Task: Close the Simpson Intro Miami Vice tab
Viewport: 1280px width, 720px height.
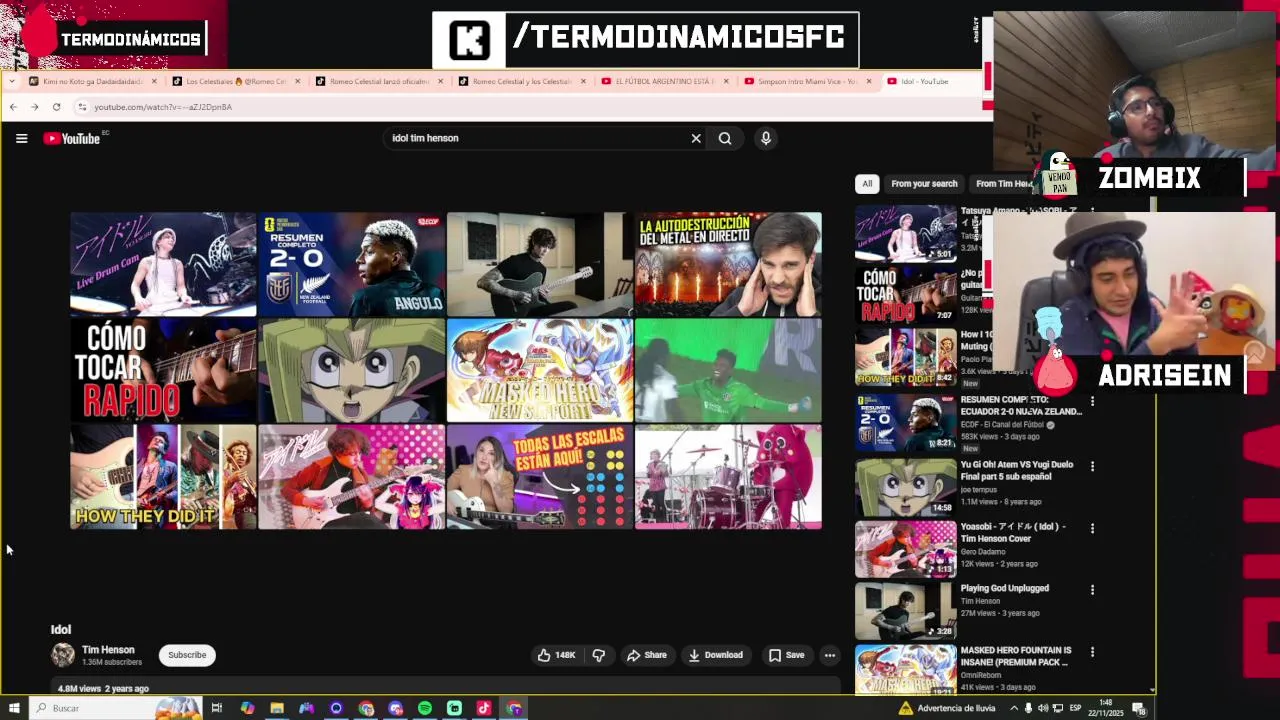Action: point(868,81)
